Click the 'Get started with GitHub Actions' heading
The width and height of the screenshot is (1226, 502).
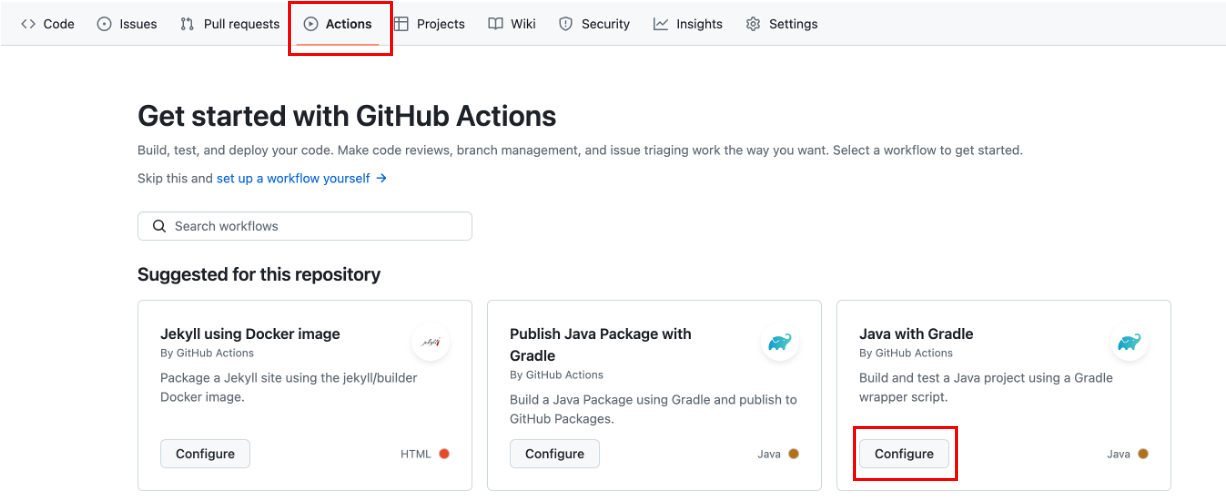click(347, 116)
